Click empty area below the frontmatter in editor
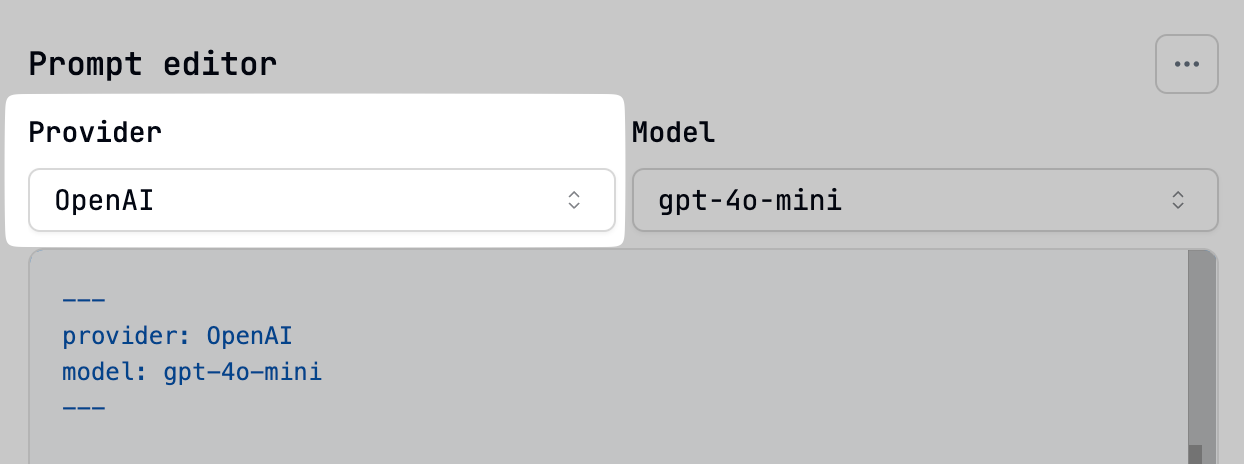The height and width of the screenshot is (464, 1244). point(600,443)
